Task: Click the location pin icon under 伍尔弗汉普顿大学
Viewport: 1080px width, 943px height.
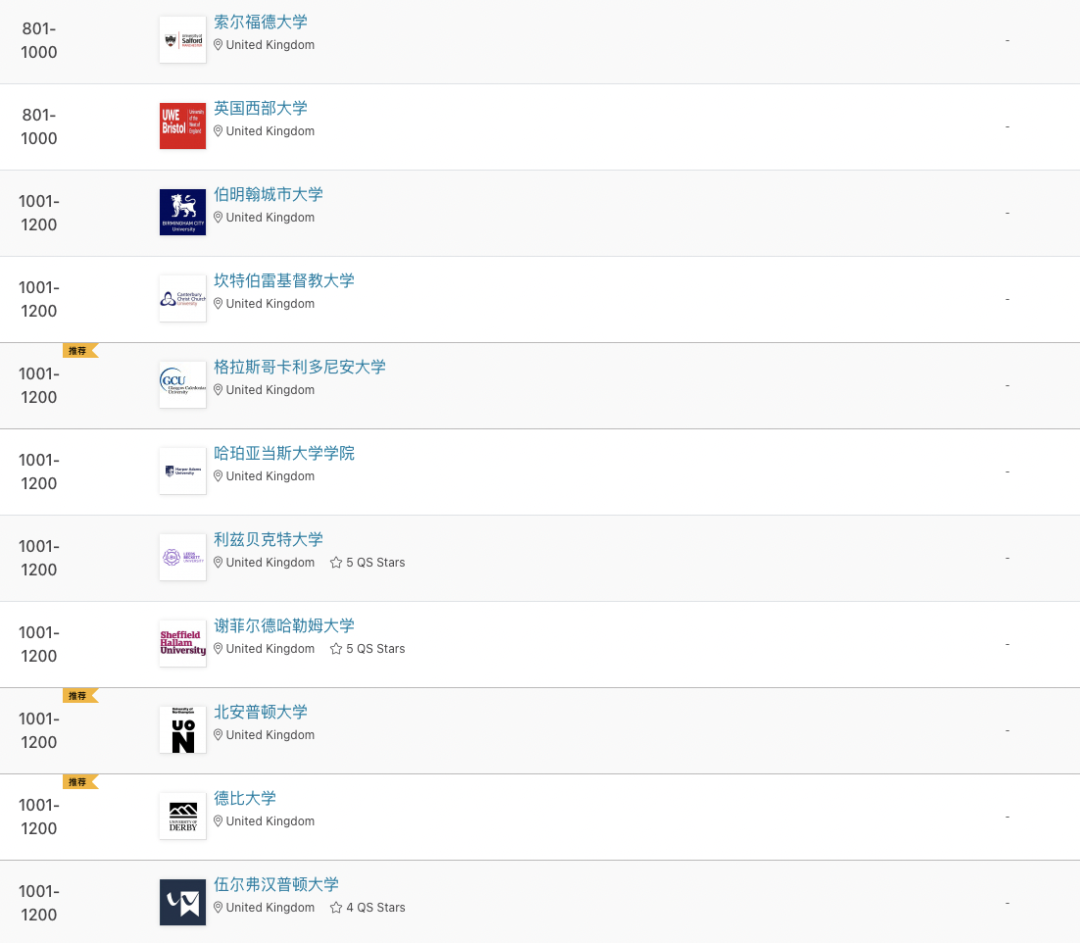Action: coord(218,907)
